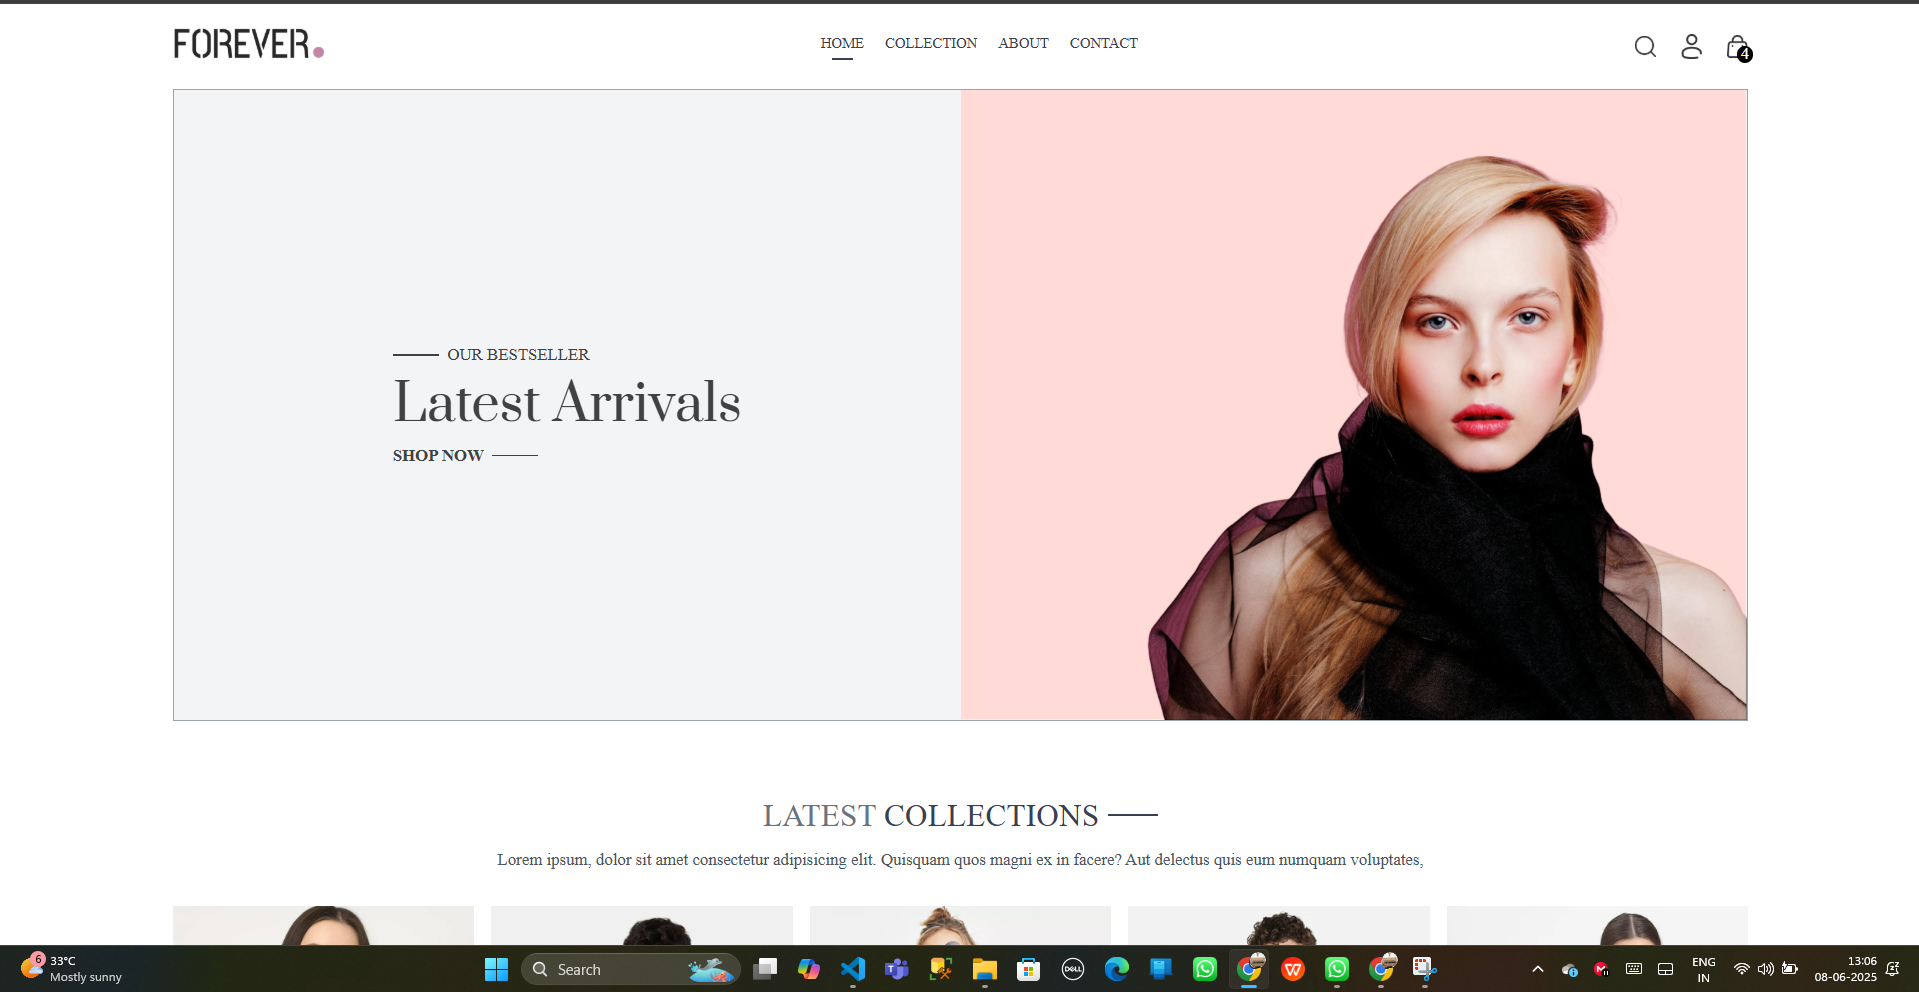
Task: Launch Visual Studio Code from the taskbar
Action: coord(852,969)
